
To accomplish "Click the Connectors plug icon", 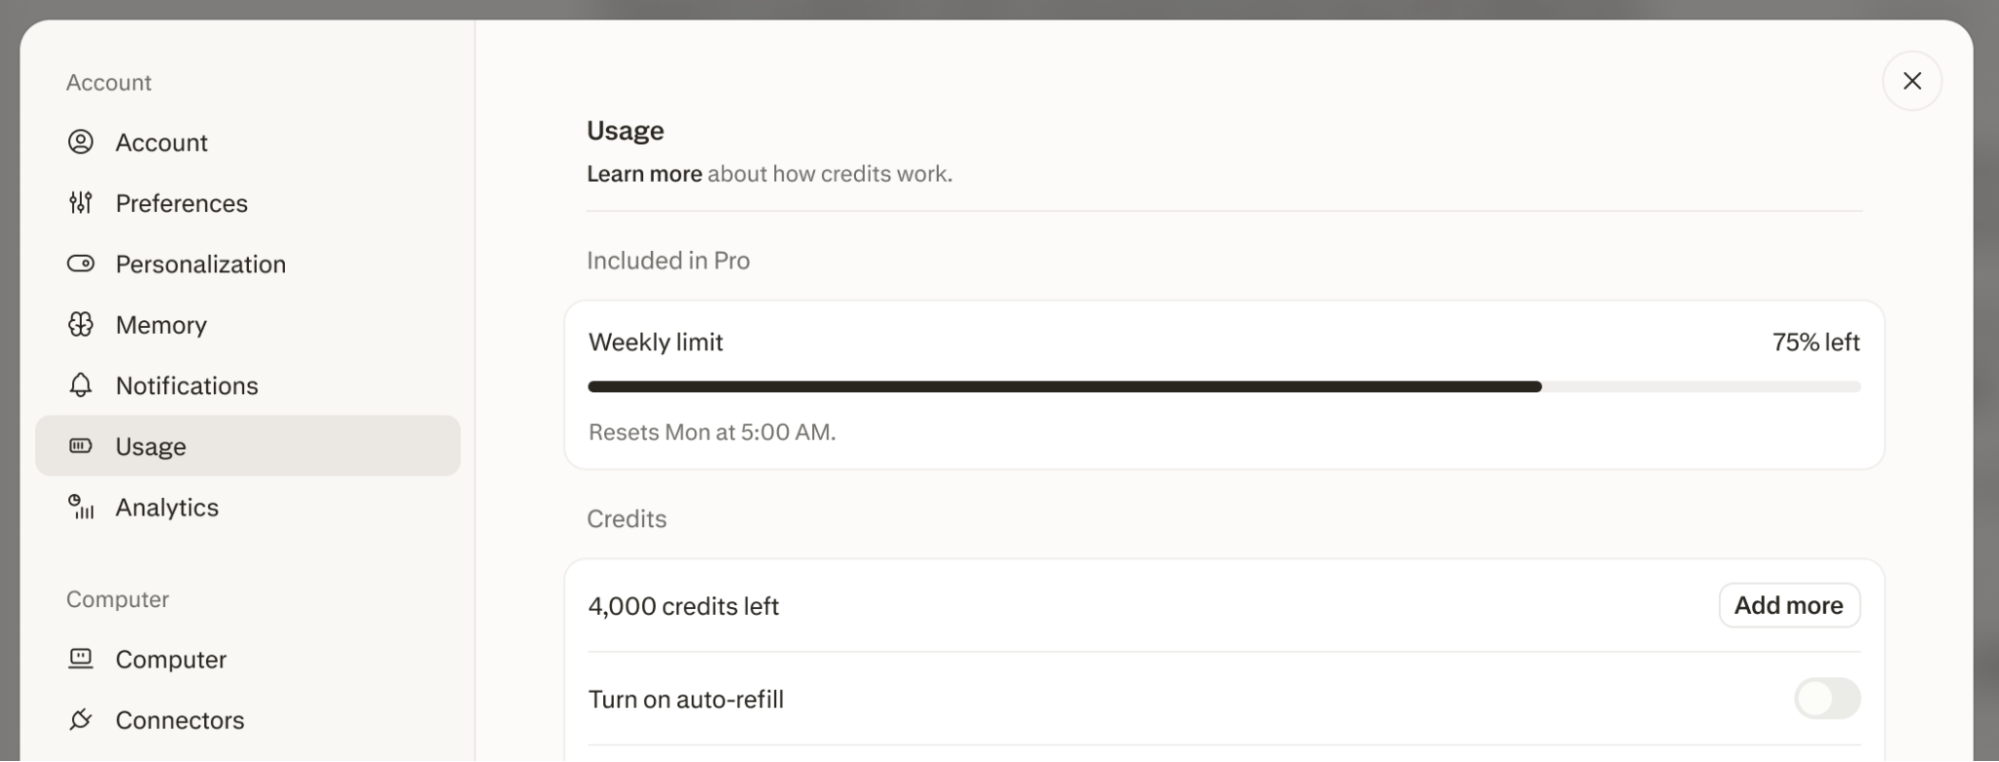I will coord(81,720).
